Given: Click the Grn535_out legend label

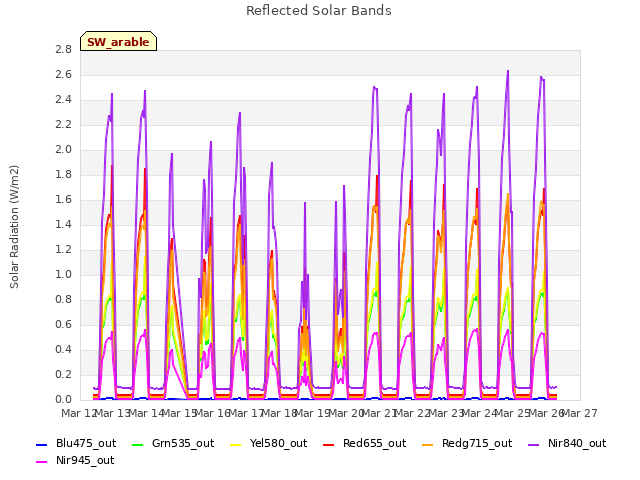Looking at the screenshot, I should [x=183, y=443].
